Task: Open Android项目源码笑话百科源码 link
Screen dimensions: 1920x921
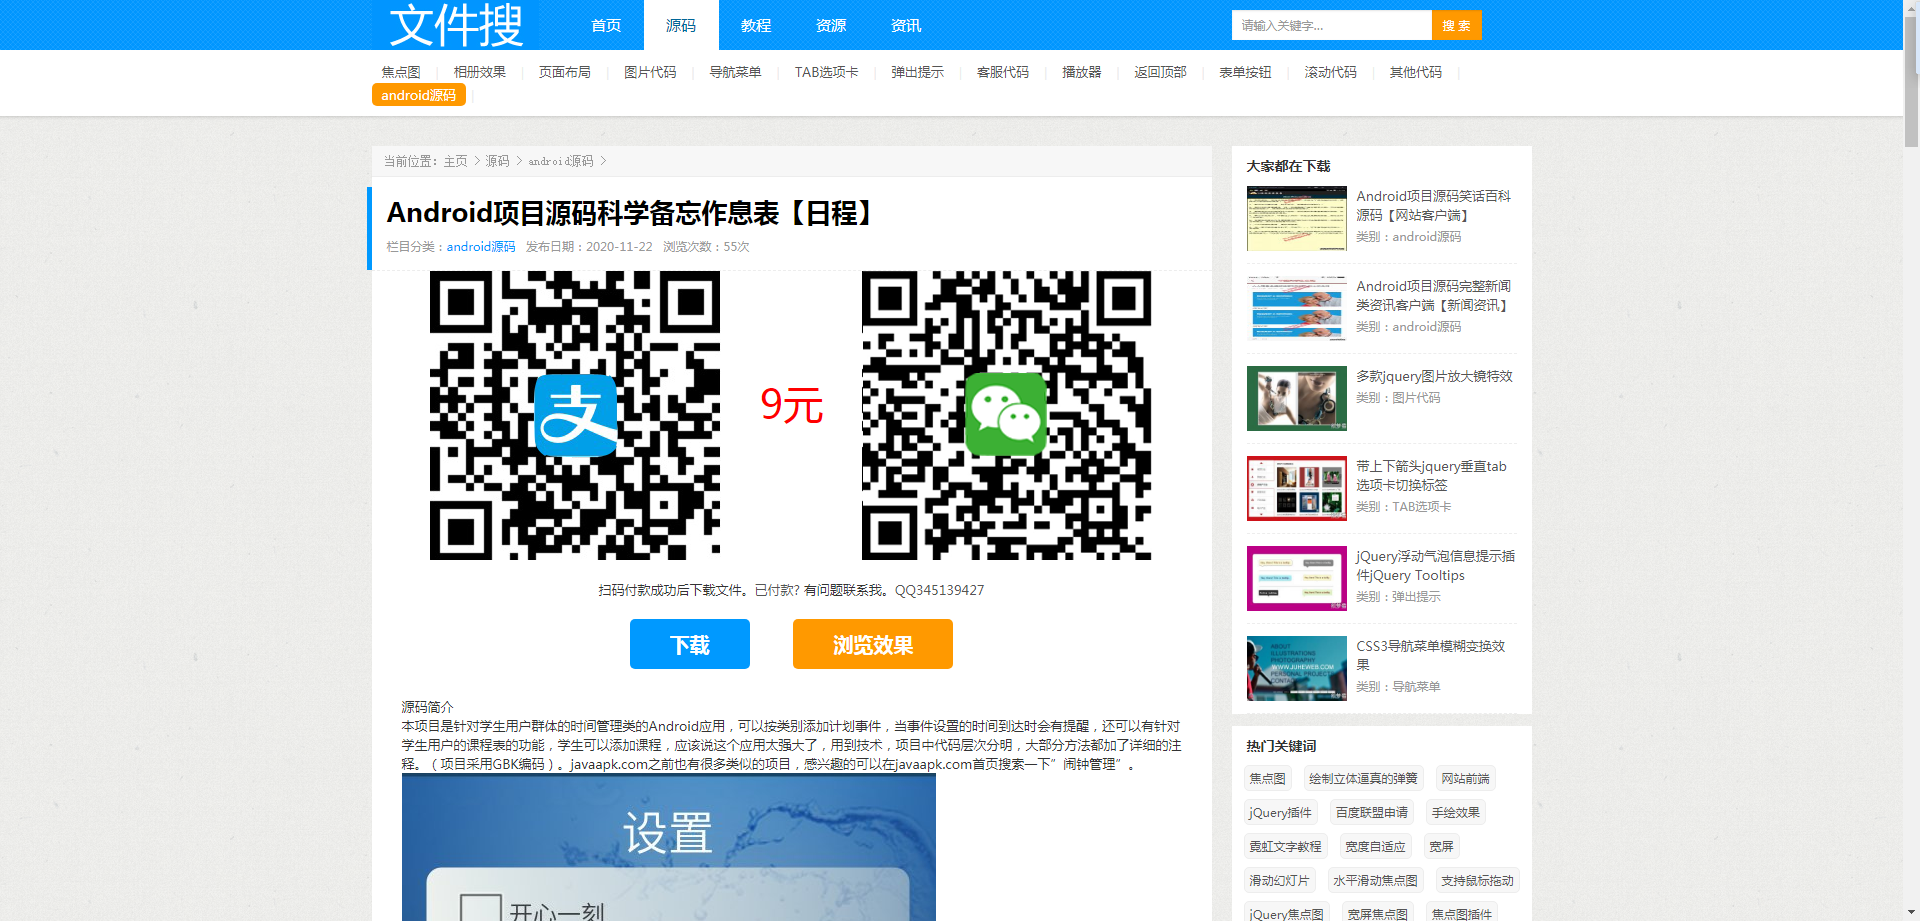Action: point(1434,205)
